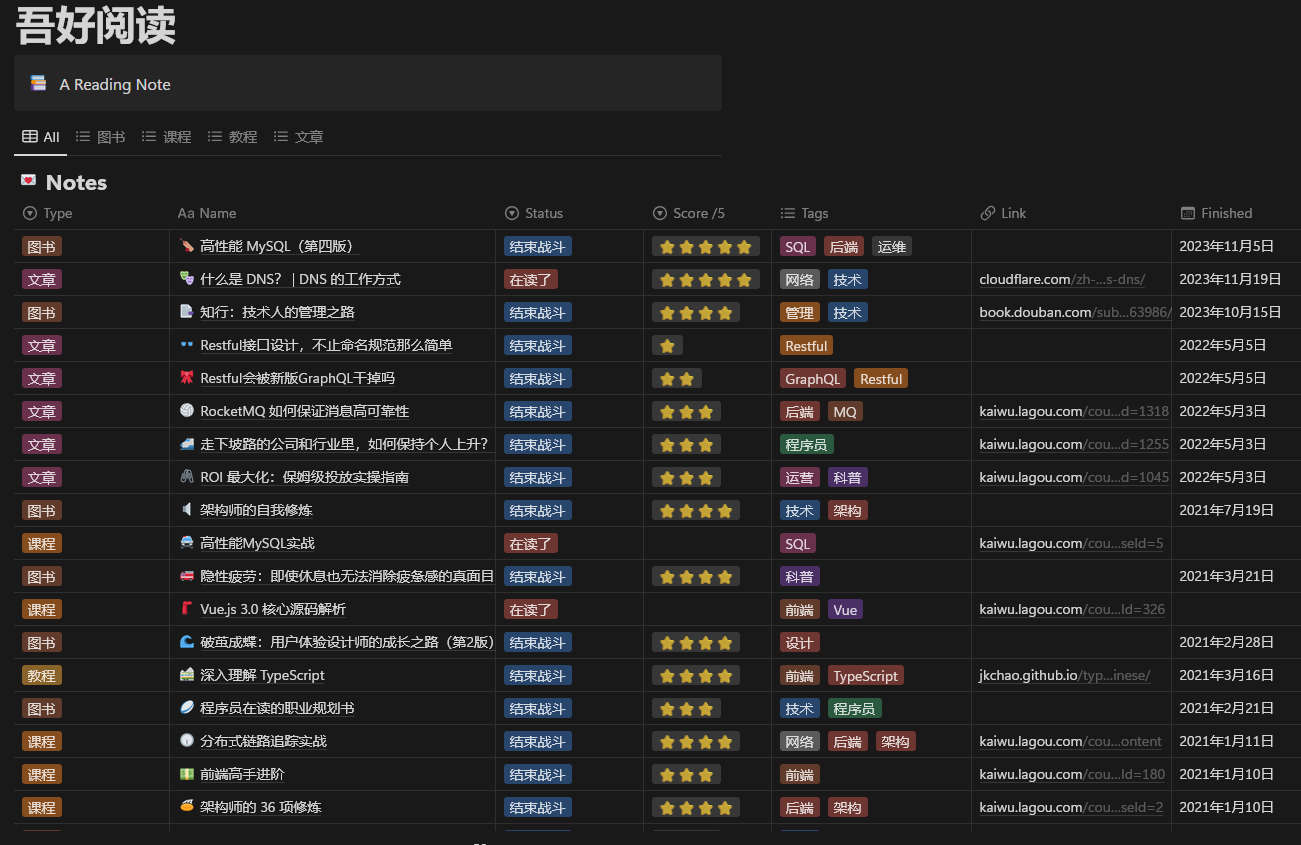Viewport: 1301px width, 845px height.
Task: Open kaiwu.lagou.com link ending d=1318
Action: [x=1074, y=411]
